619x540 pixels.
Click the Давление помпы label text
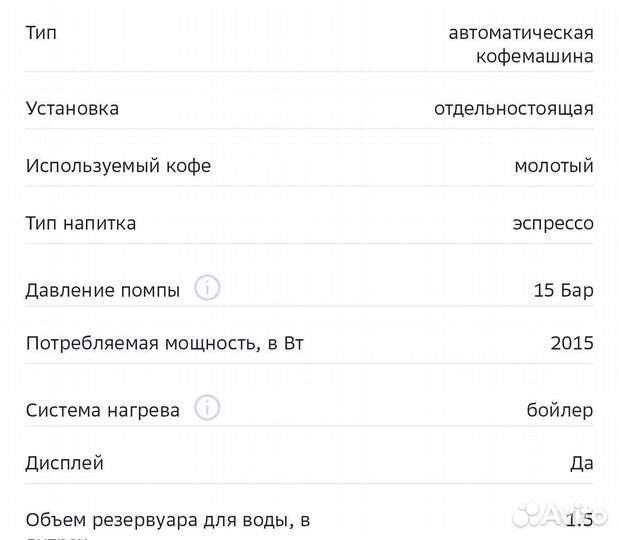[103, 291]
